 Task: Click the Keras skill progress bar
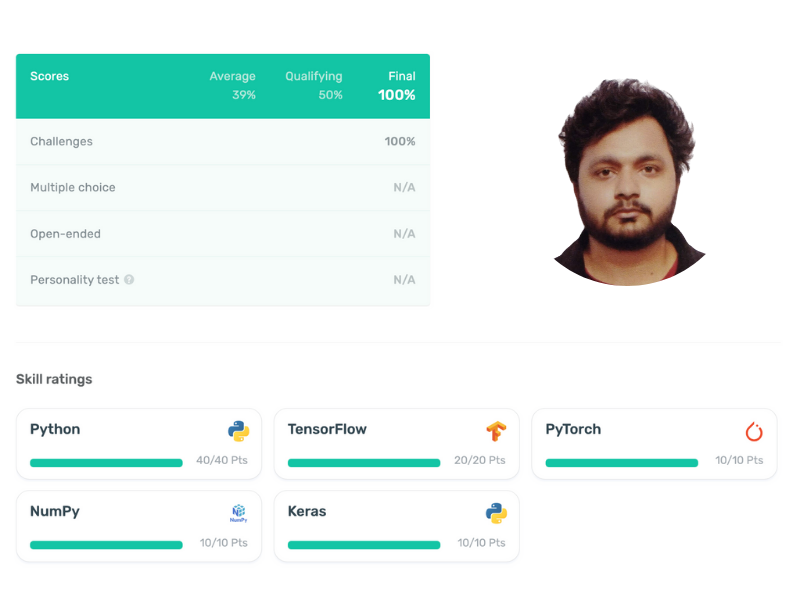[364, 545]
